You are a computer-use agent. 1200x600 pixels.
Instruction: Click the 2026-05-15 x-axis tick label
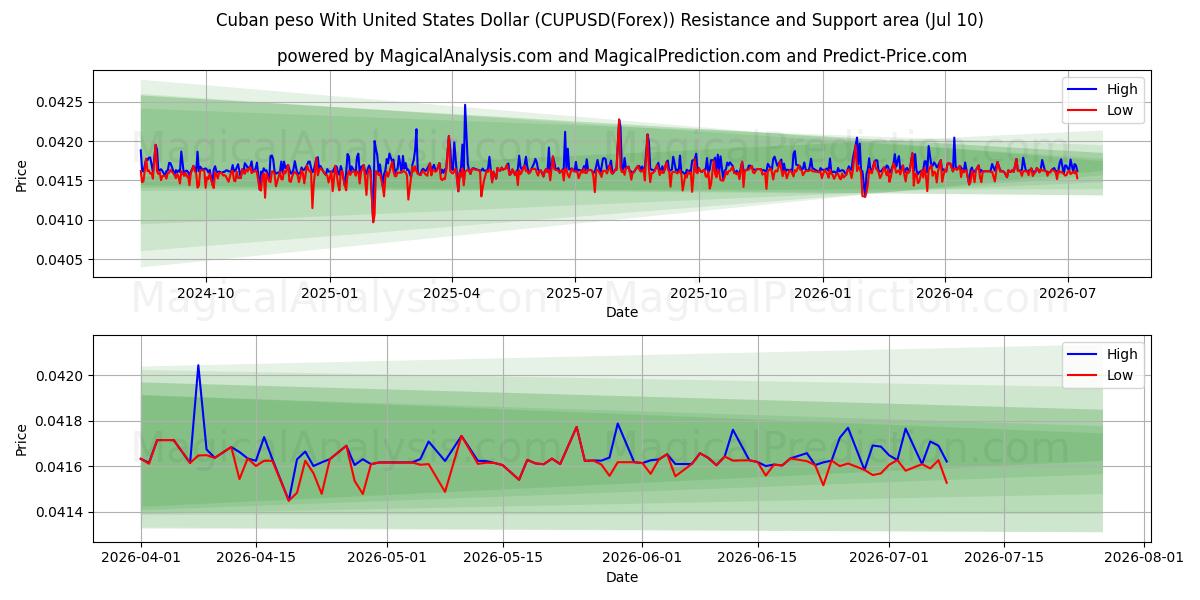502,558
